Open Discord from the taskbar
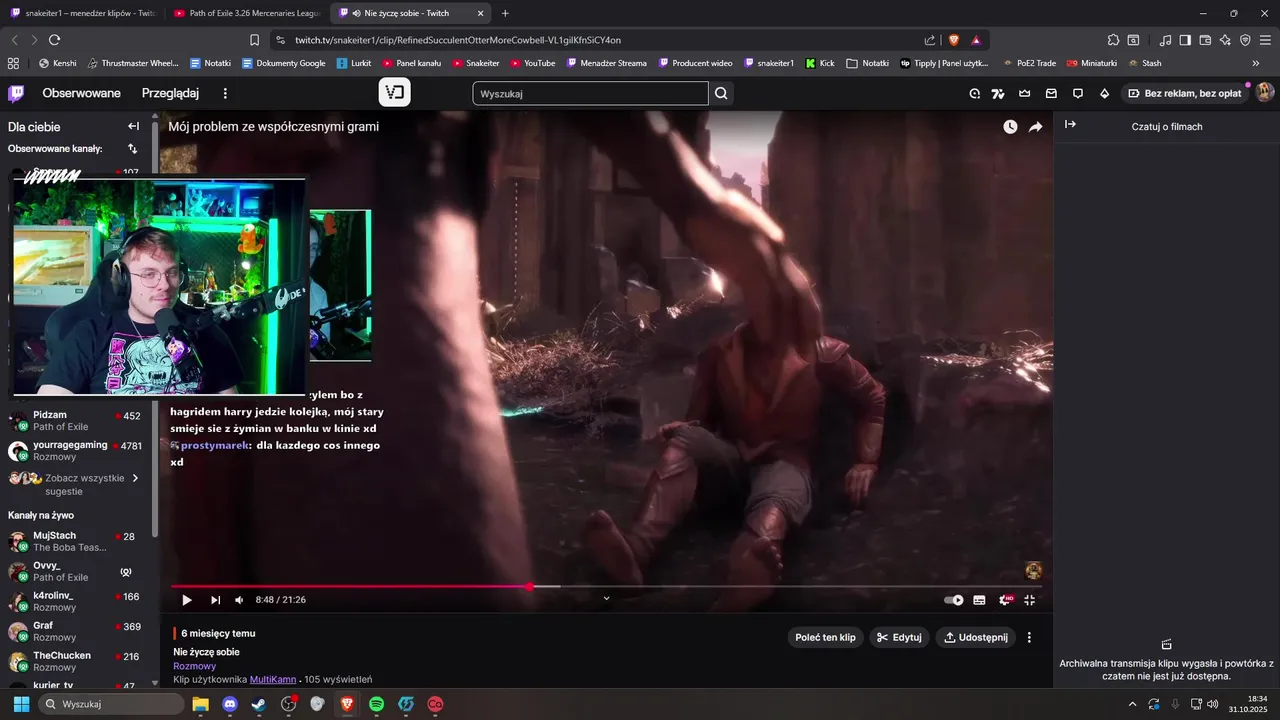The height and width of the screenshot is (720, 1280). [x=229, y=704]
